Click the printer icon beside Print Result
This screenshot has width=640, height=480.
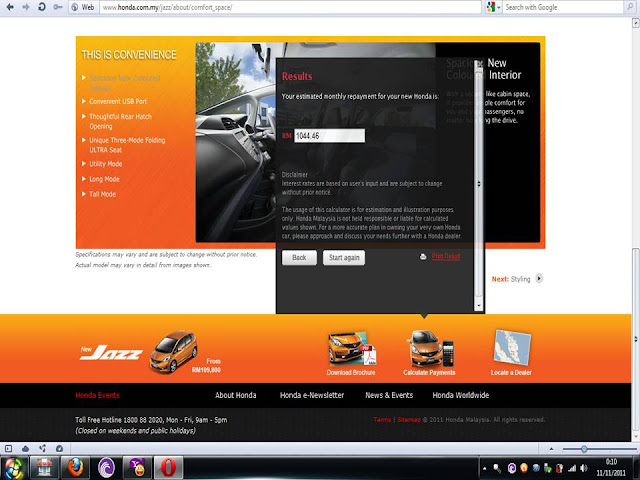tap(423, 256)
